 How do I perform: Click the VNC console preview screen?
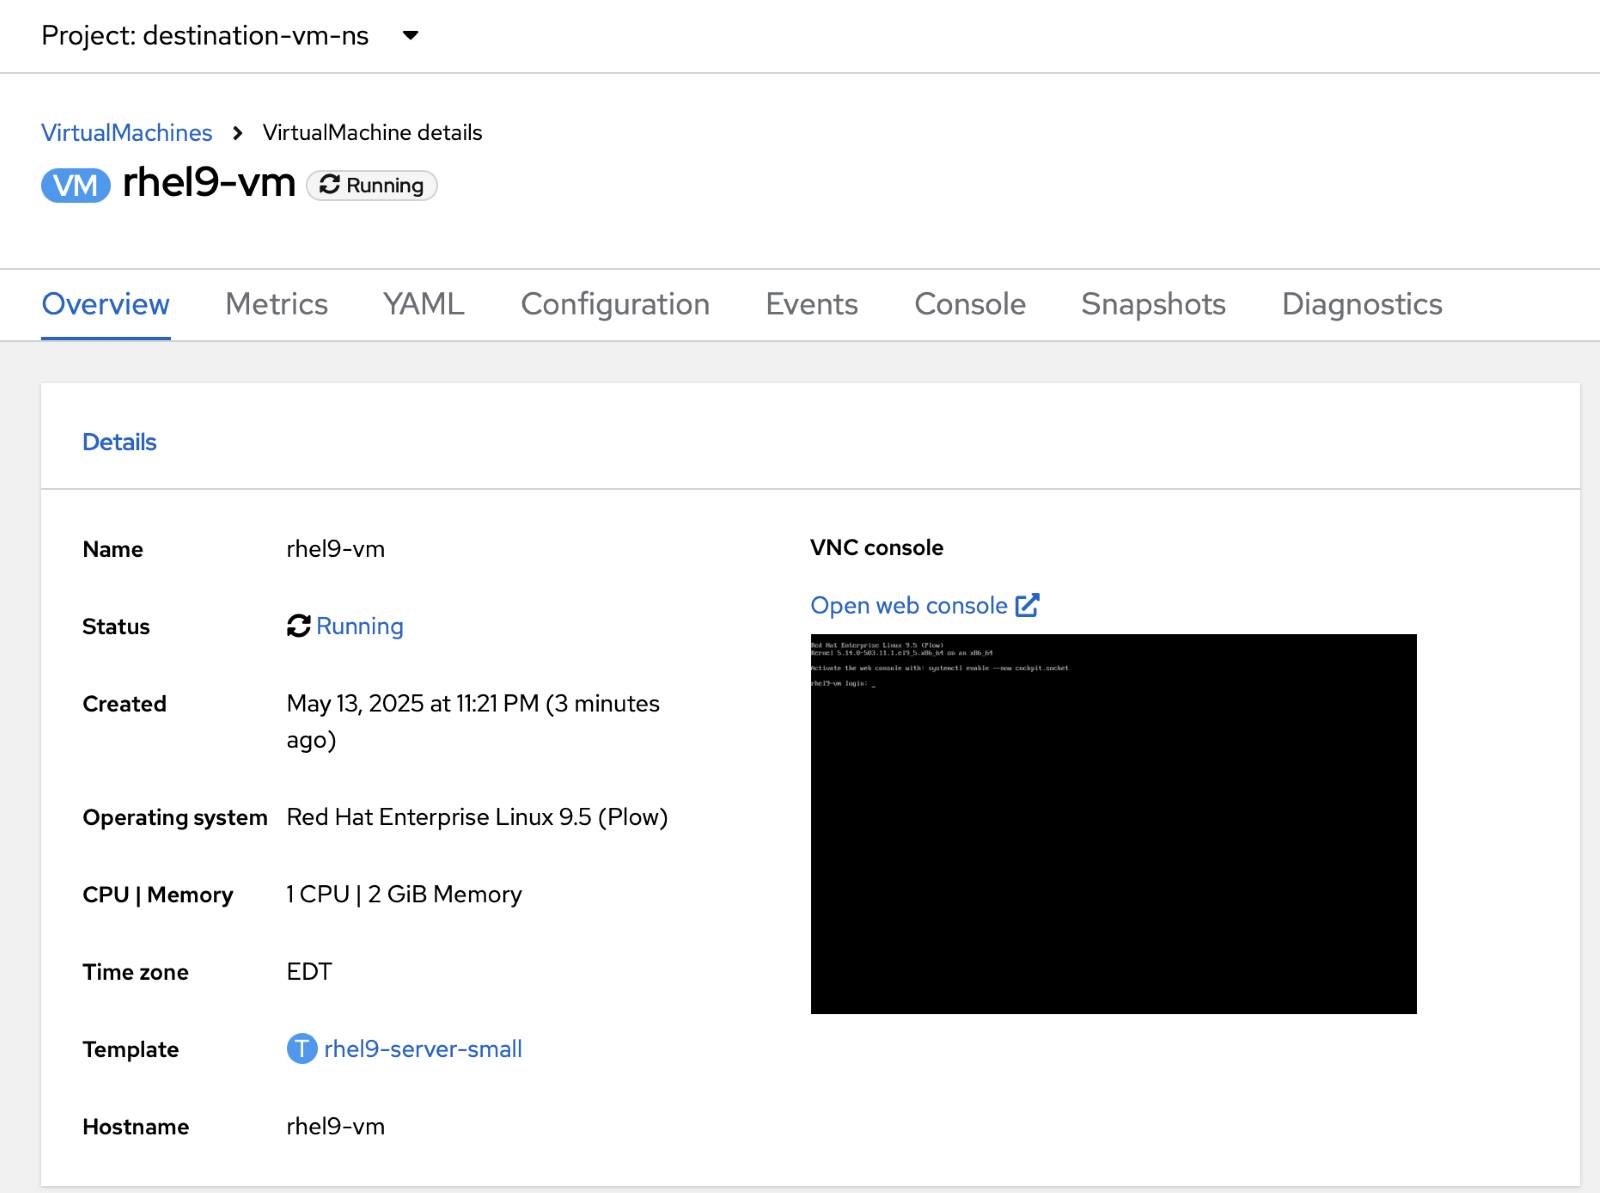pos(1113,823)
